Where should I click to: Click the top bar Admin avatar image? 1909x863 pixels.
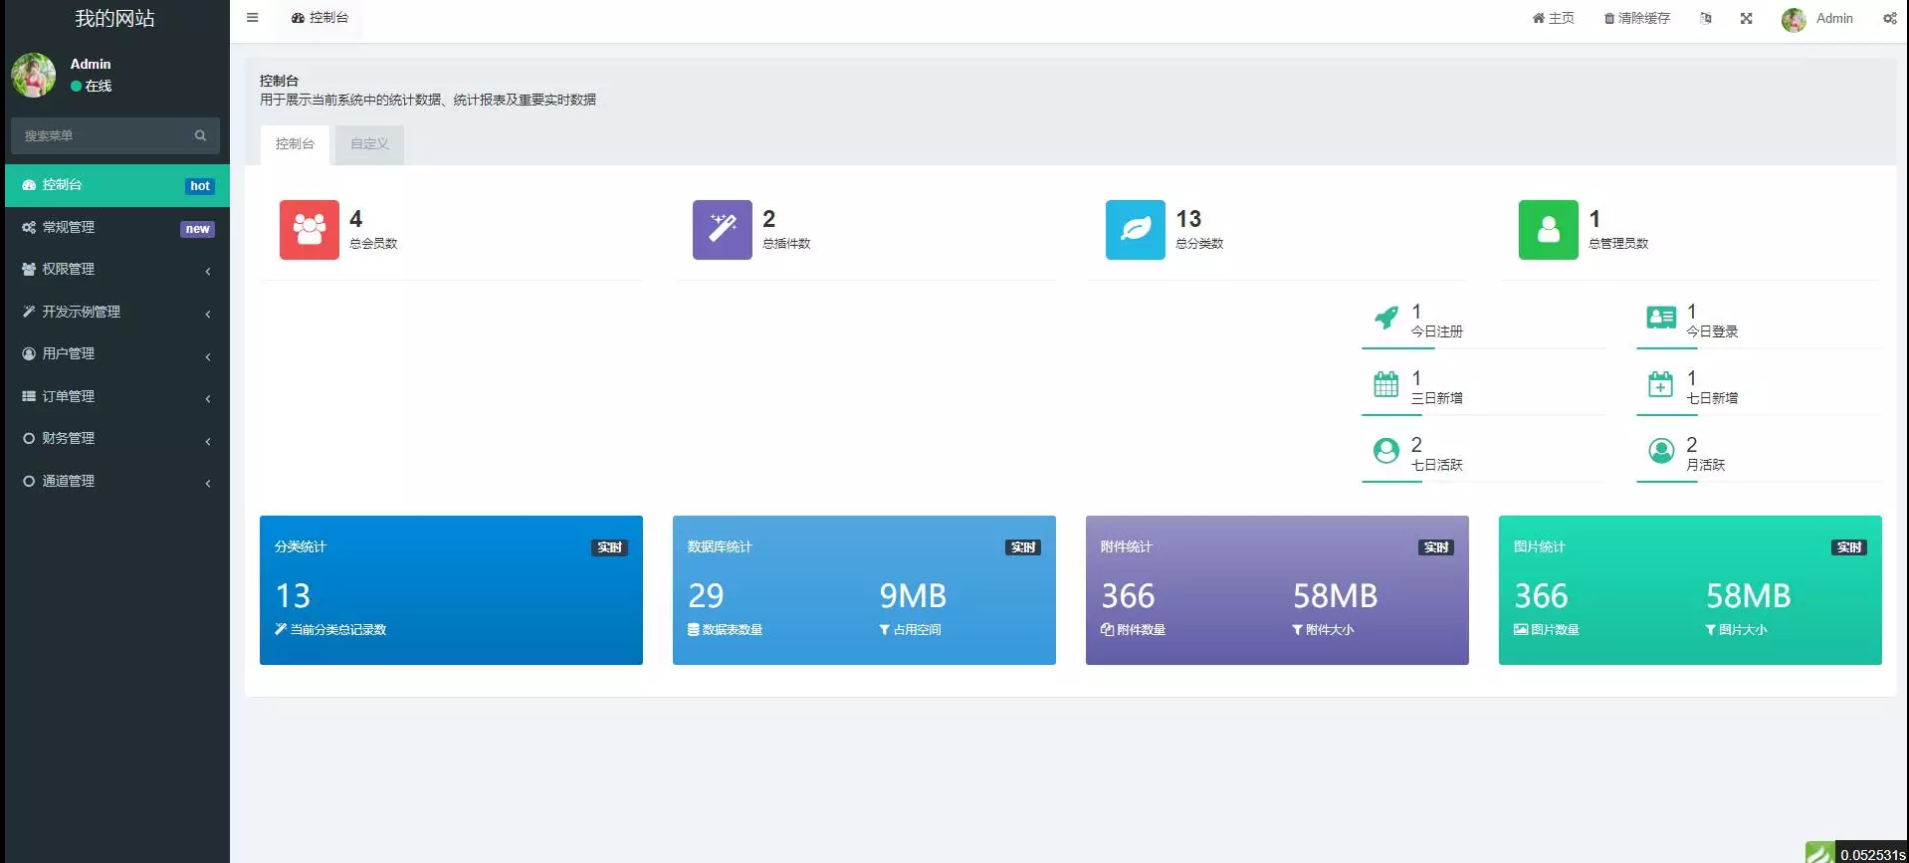(1793, 19)
